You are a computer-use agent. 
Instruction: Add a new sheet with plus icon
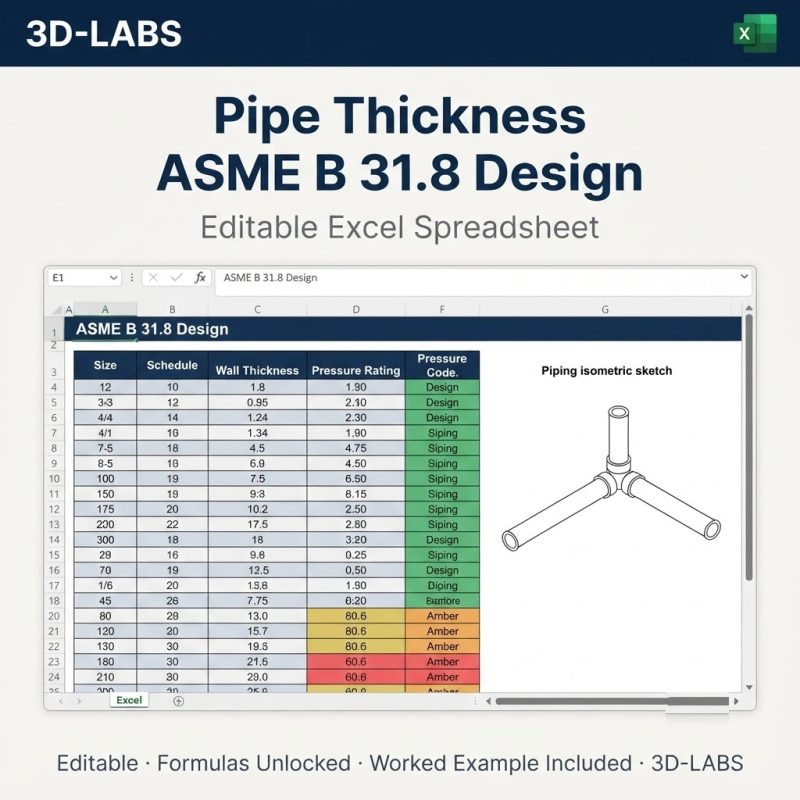(178, 701)
